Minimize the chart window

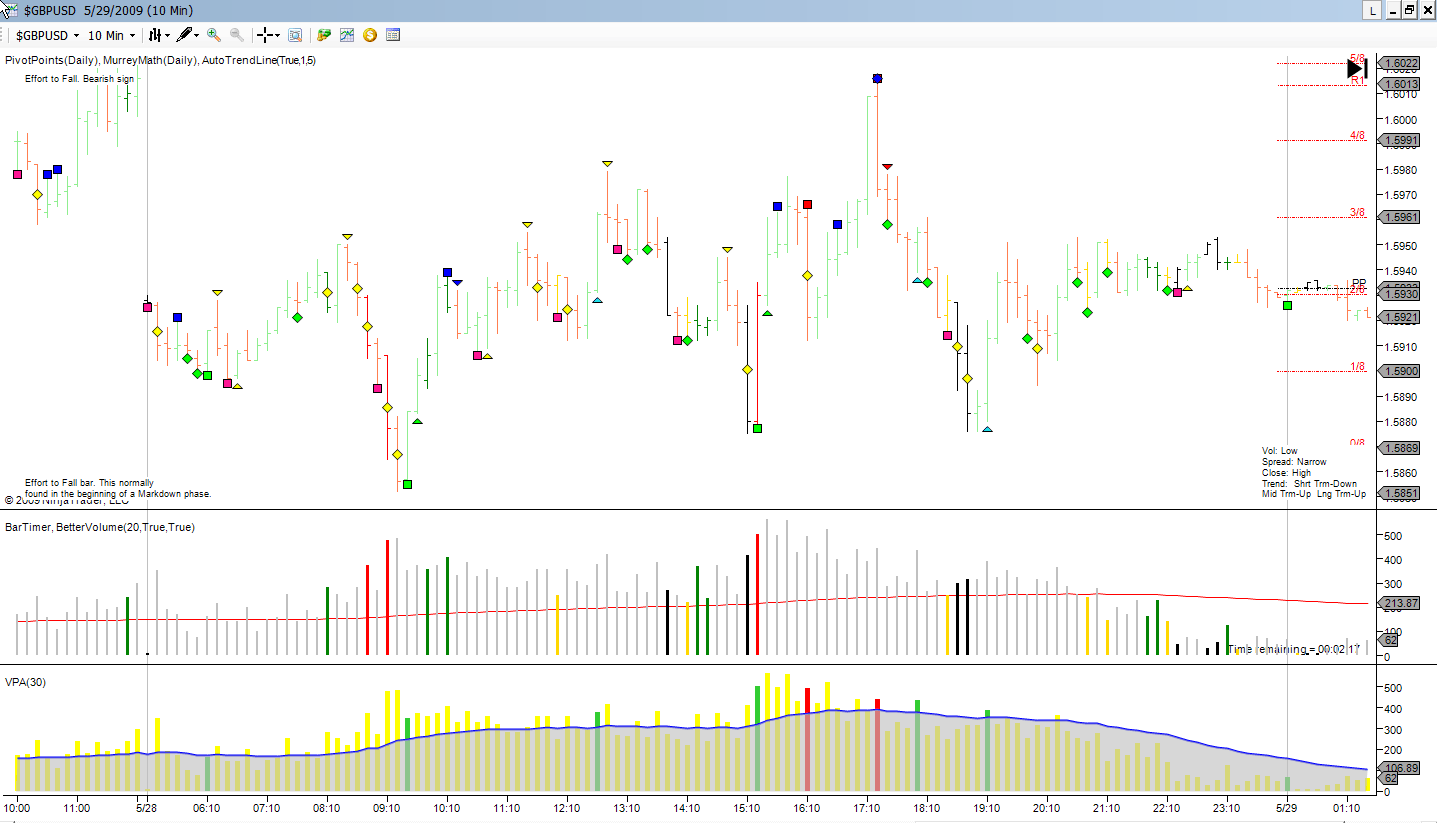(x=1393, y=10)
